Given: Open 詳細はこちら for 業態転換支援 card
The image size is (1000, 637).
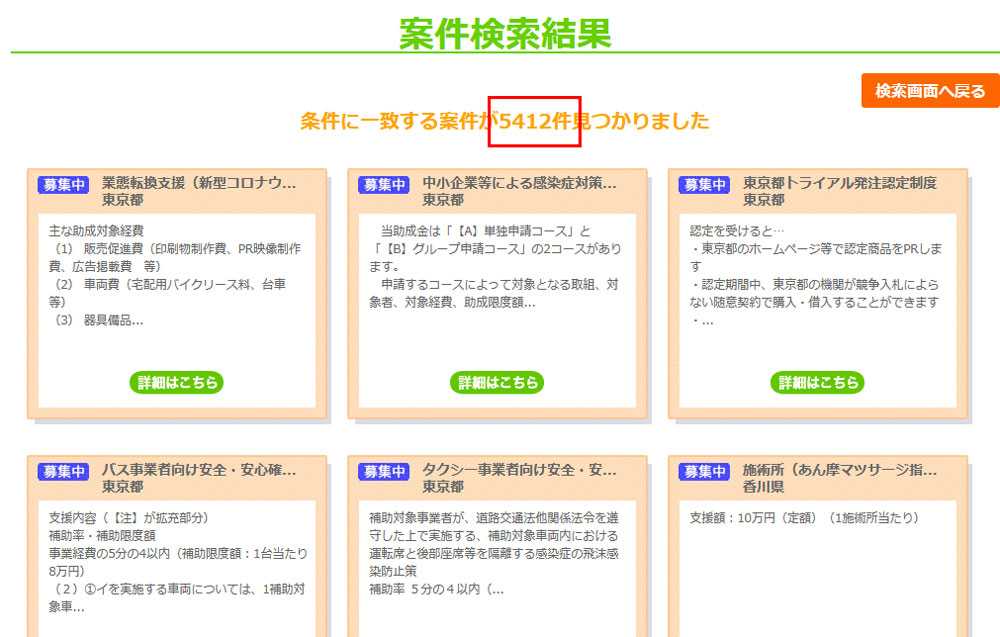Looking at the screenshot, I should [176, 382].
